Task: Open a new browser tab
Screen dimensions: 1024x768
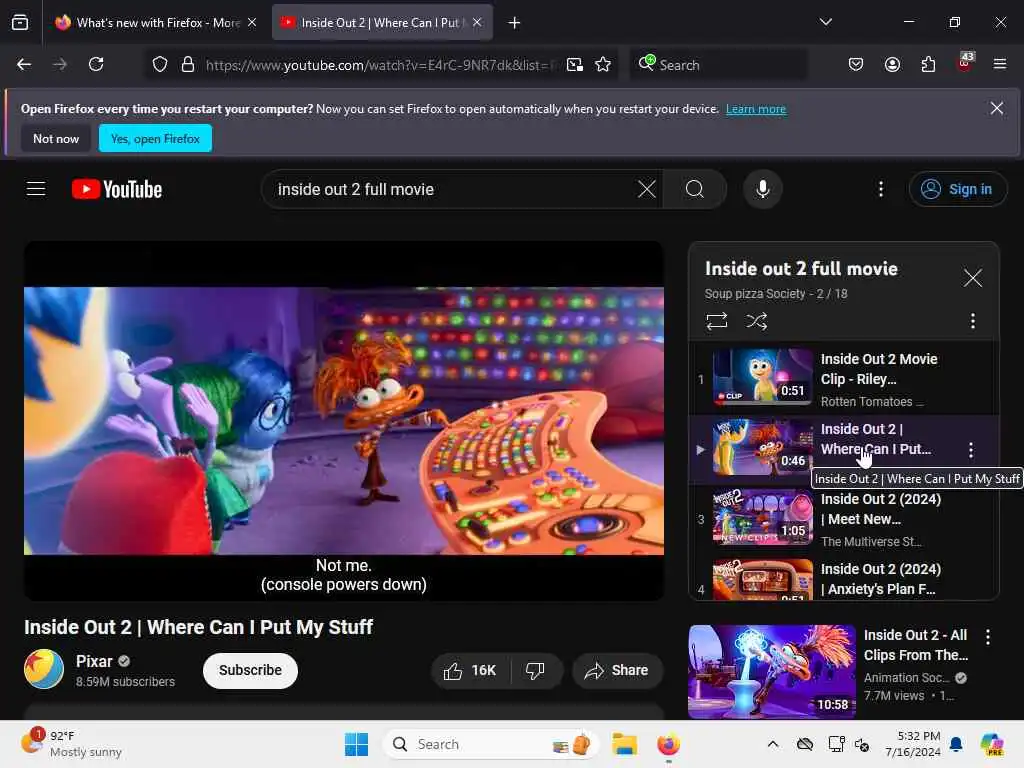Action: click(515, 23)
